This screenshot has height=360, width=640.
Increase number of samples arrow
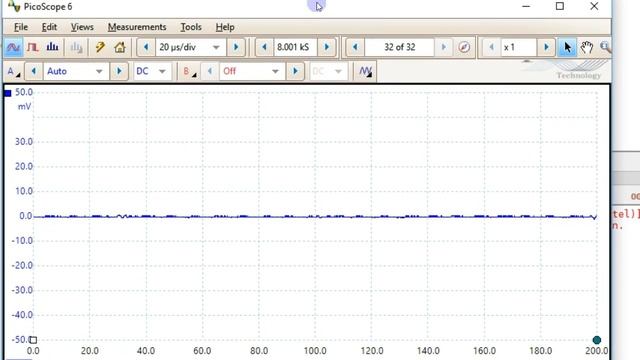tap(327, 47)
